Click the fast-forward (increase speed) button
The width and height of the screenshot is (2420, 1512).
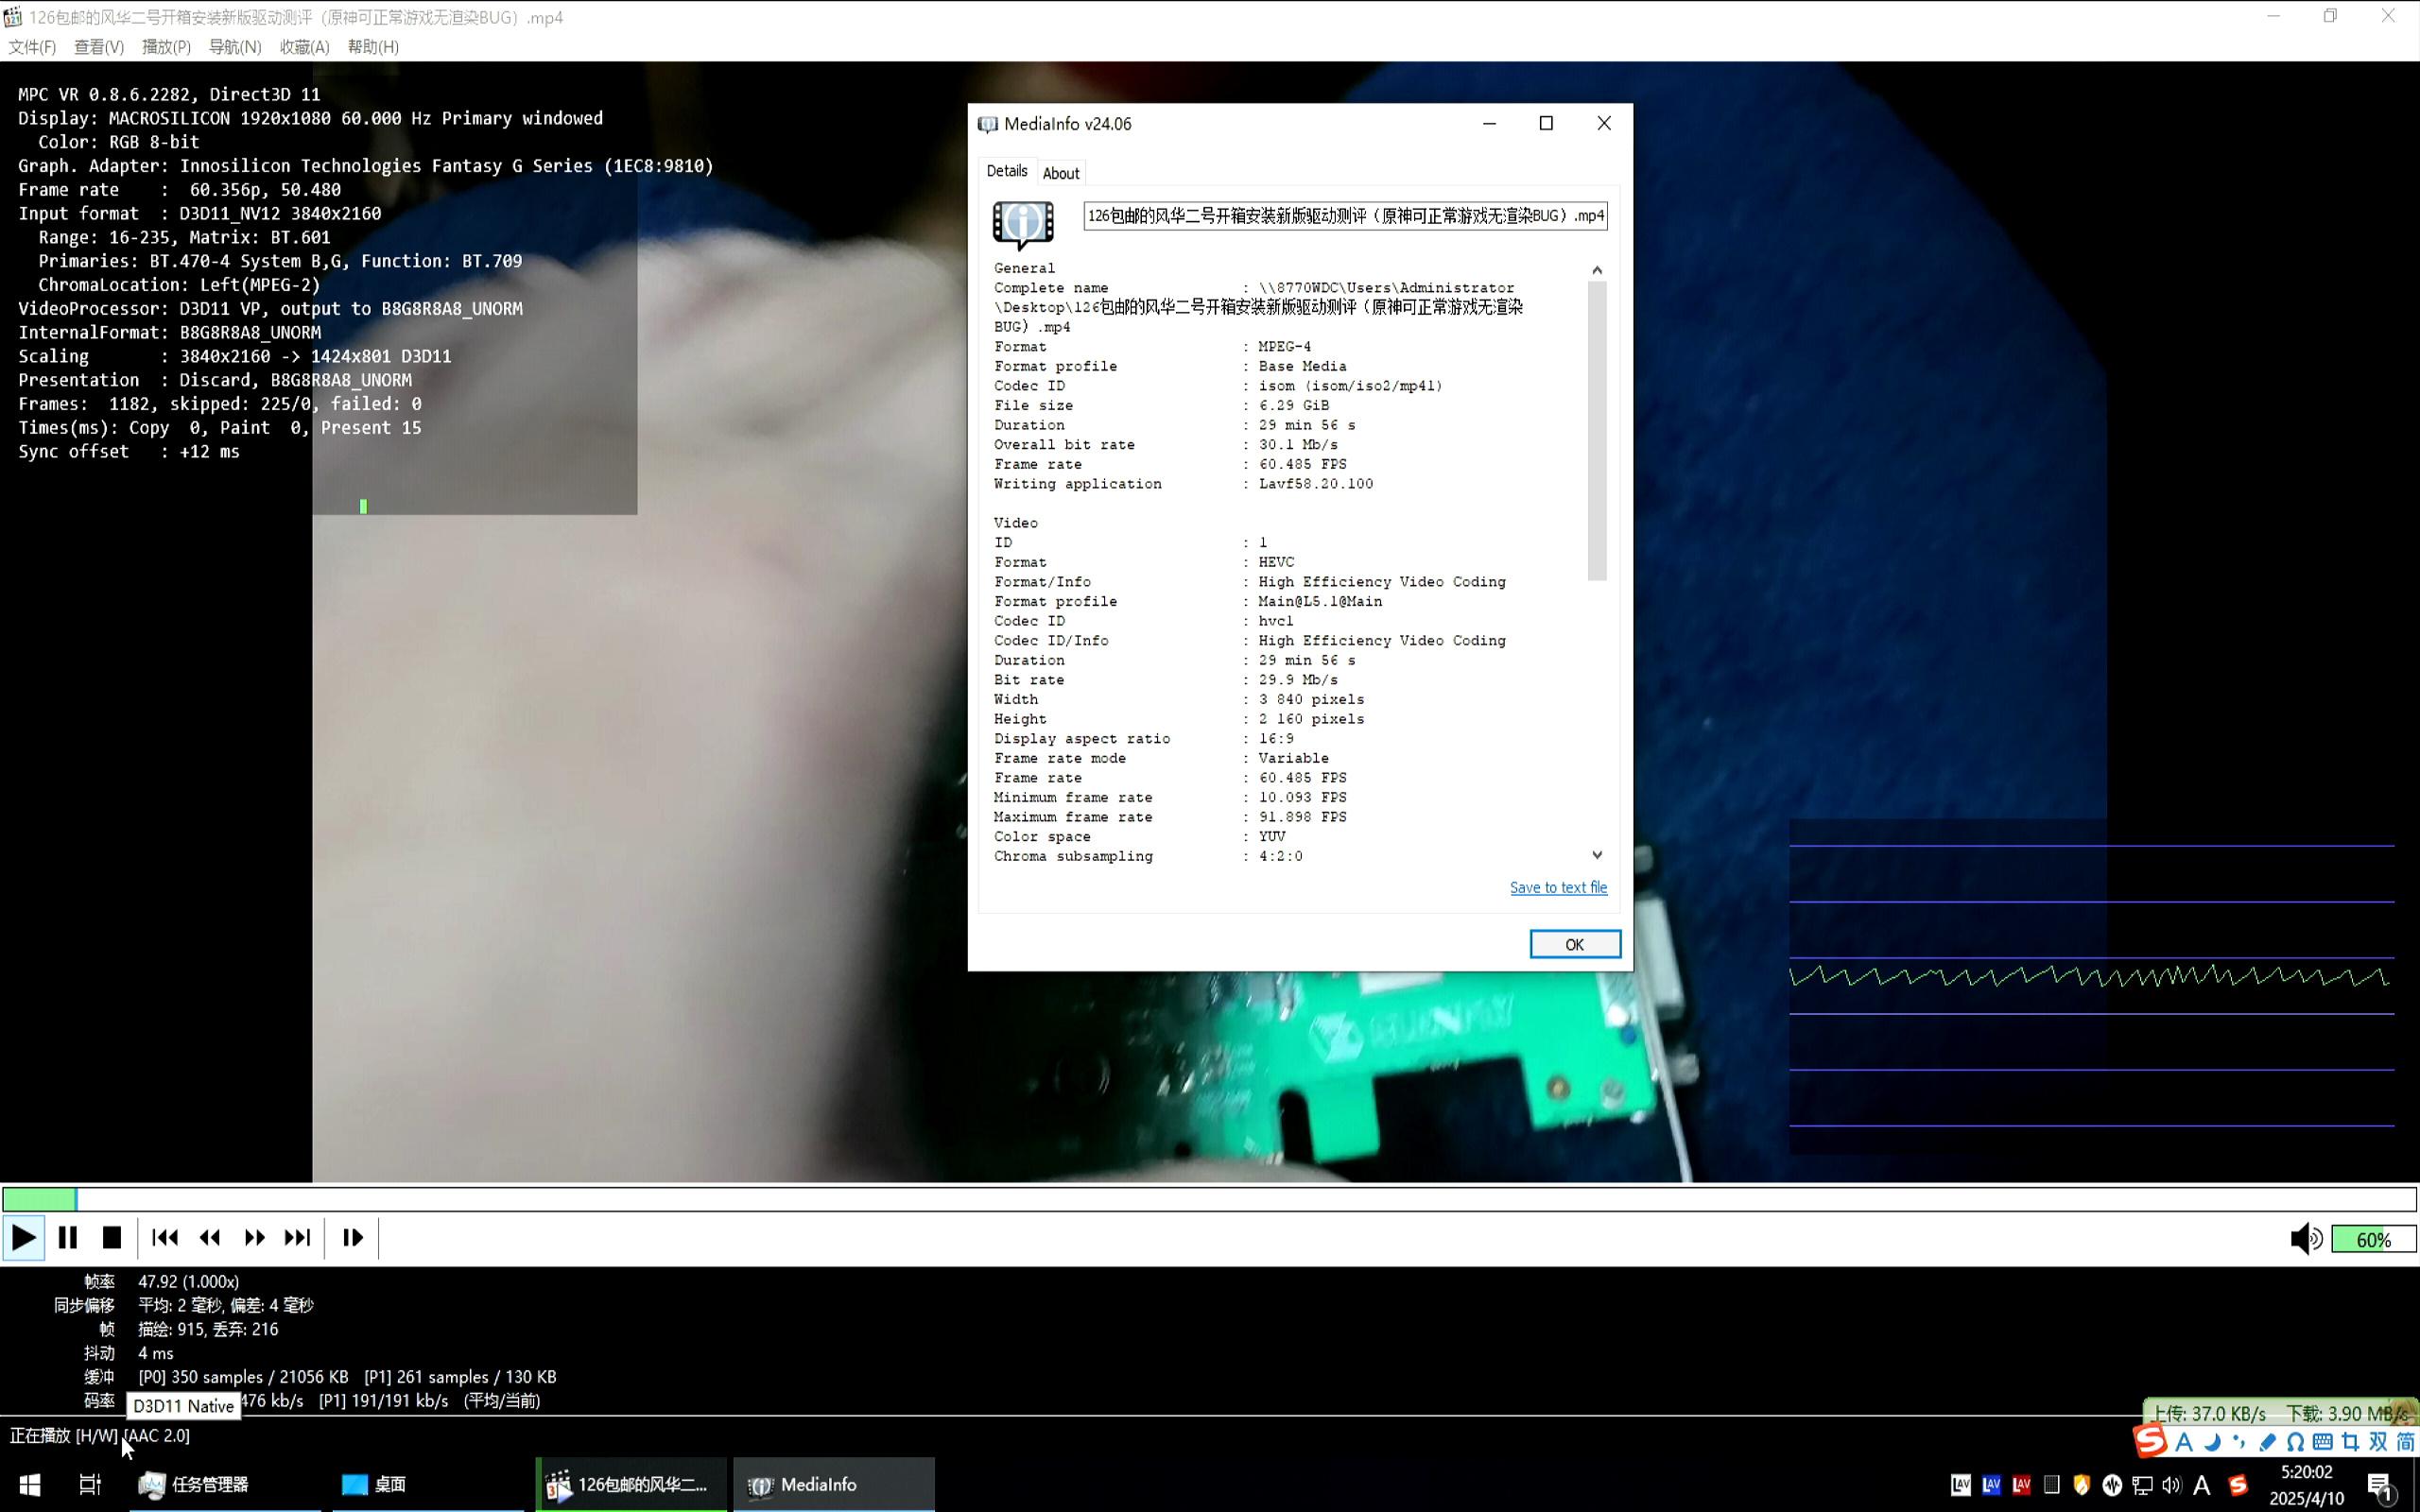tap(254, 1238)
